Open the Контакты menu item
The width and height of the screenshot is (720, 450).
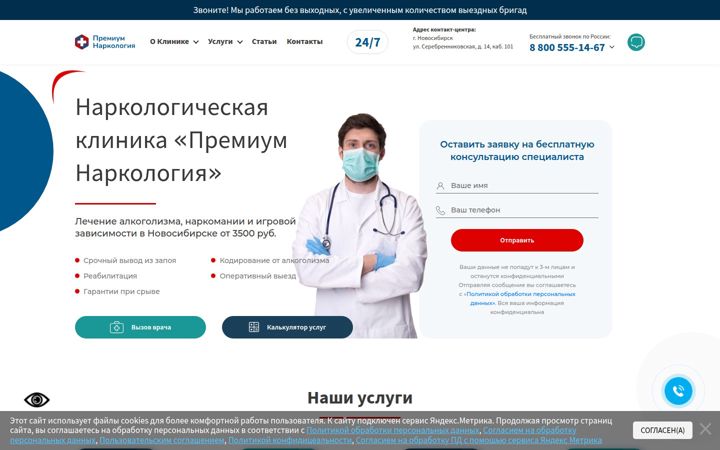click(x=304, y=42)
